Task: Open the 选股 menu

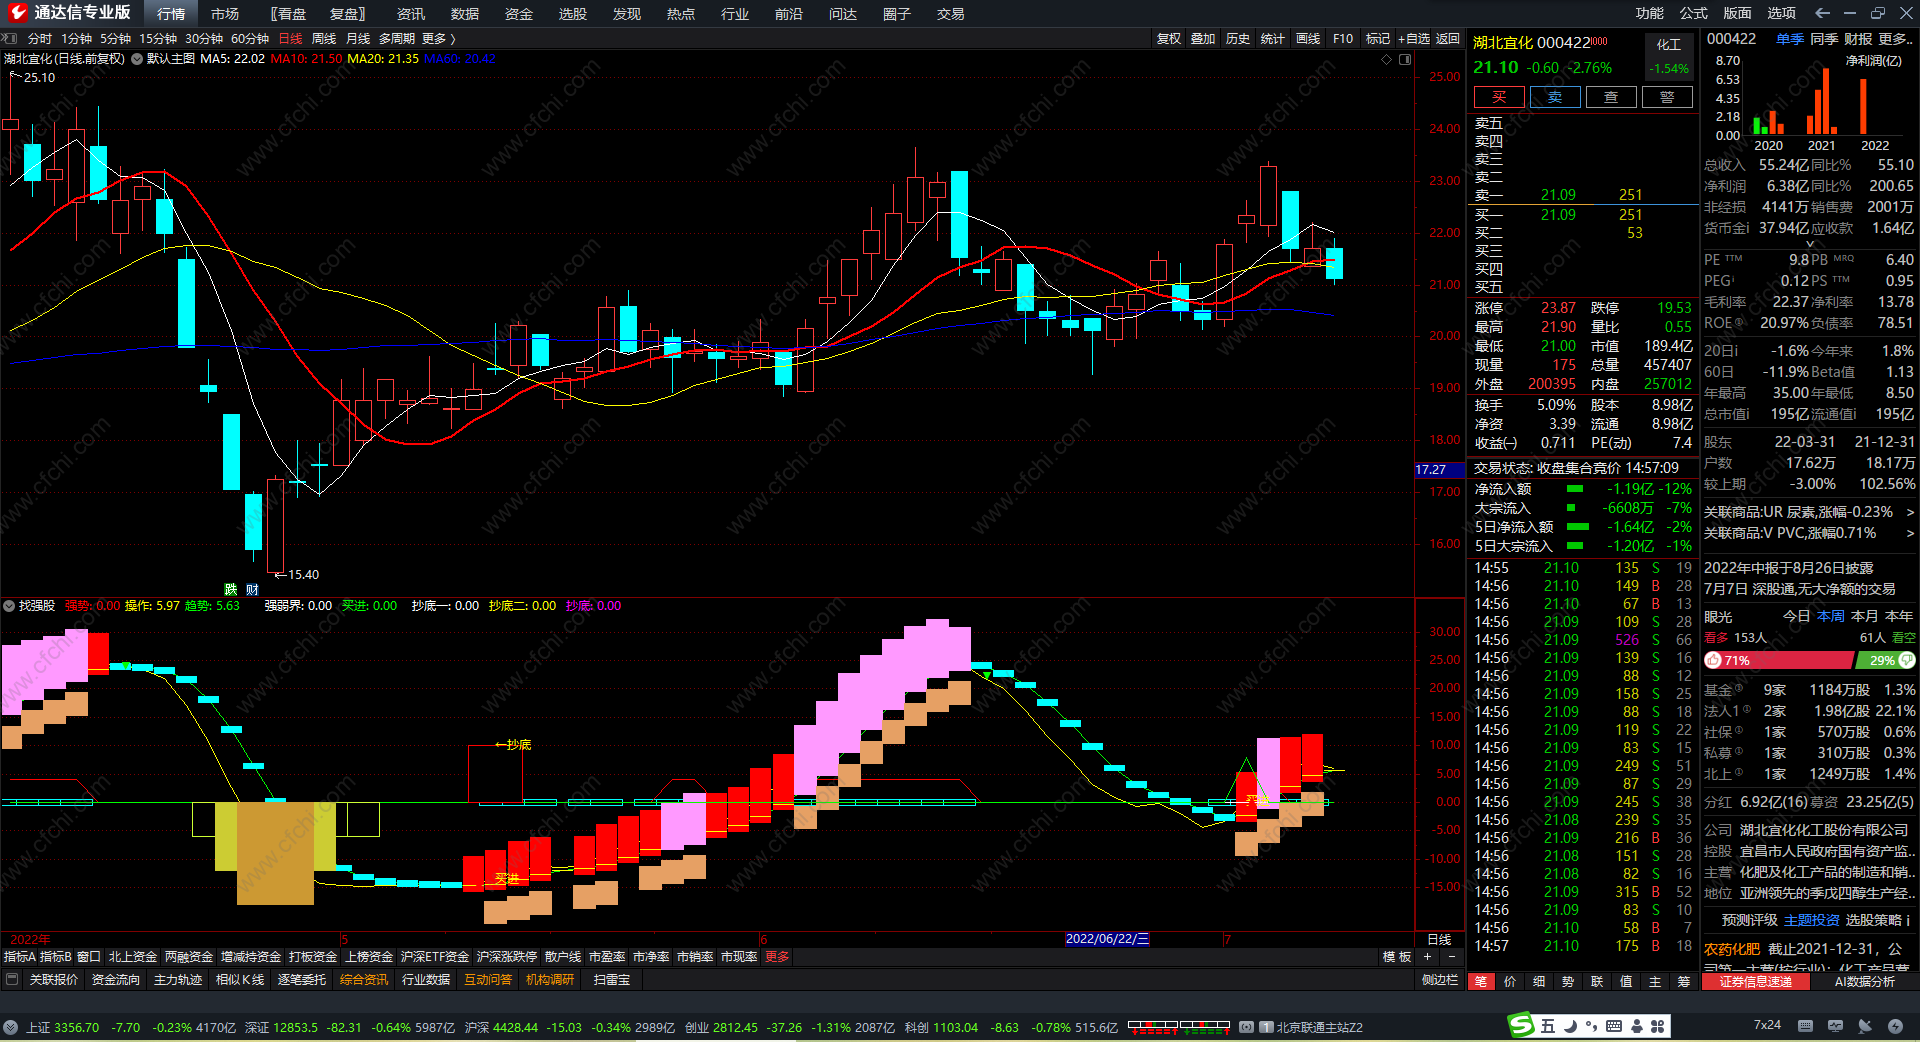Action: click(x=572, y=14)
